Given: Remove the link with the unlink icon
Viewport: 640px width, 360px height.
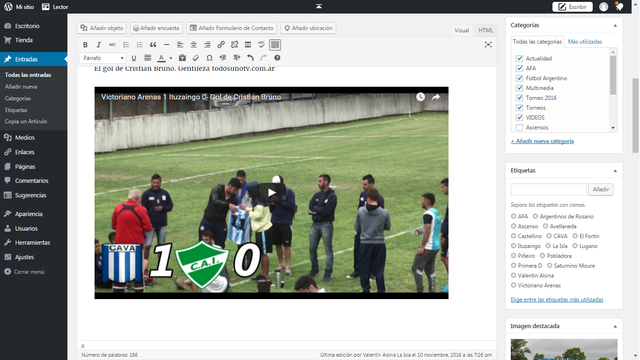Looking at the screenshot, I should point(234,45).
